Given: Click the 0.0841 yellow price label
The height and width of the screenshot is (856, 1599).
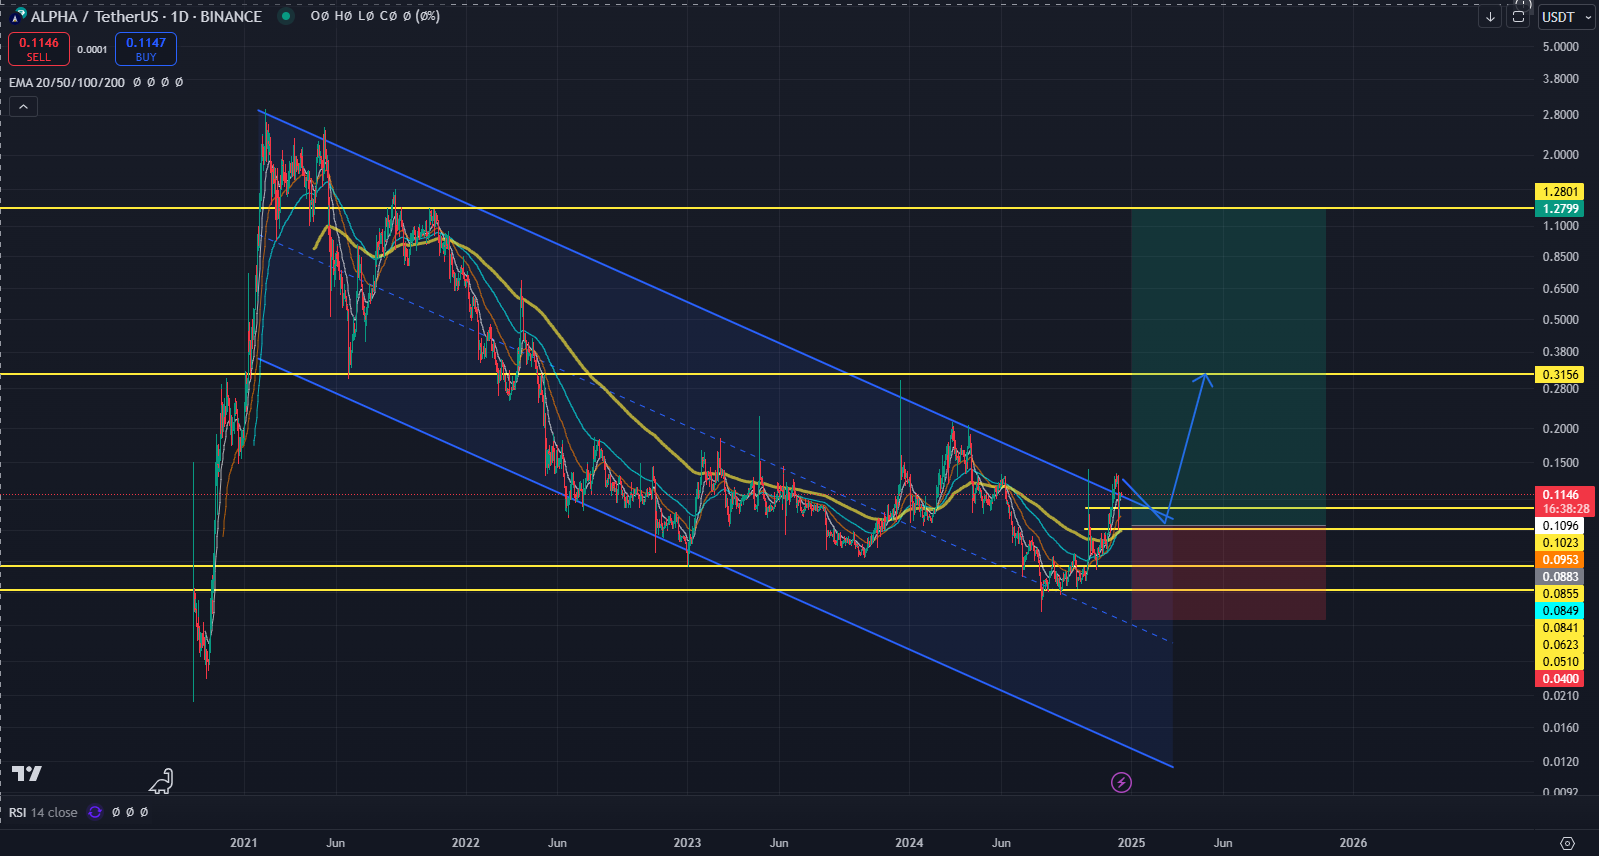Looking at the screenshot, I should coord(1560,627).
